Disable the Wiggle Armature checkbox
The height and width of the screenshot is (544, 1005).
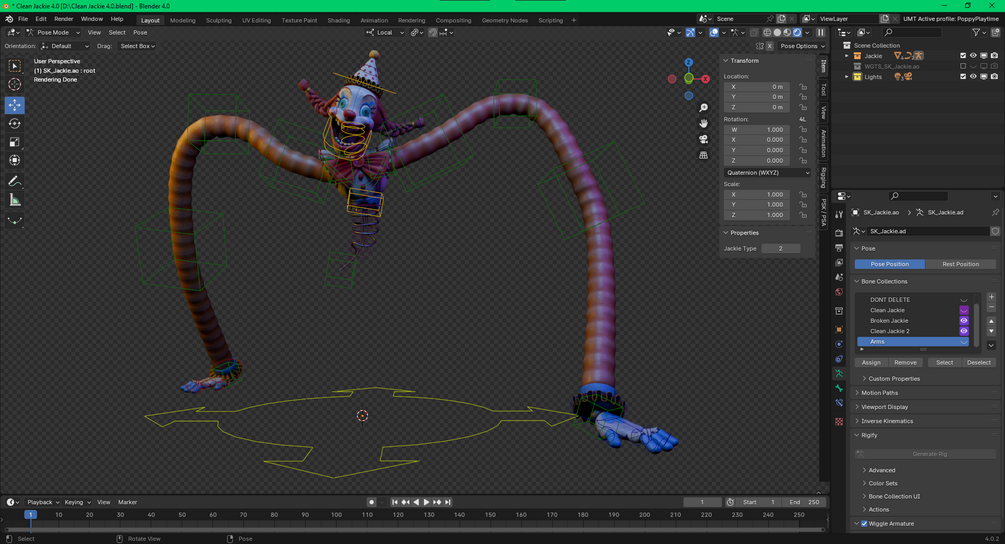coord(864,523)
